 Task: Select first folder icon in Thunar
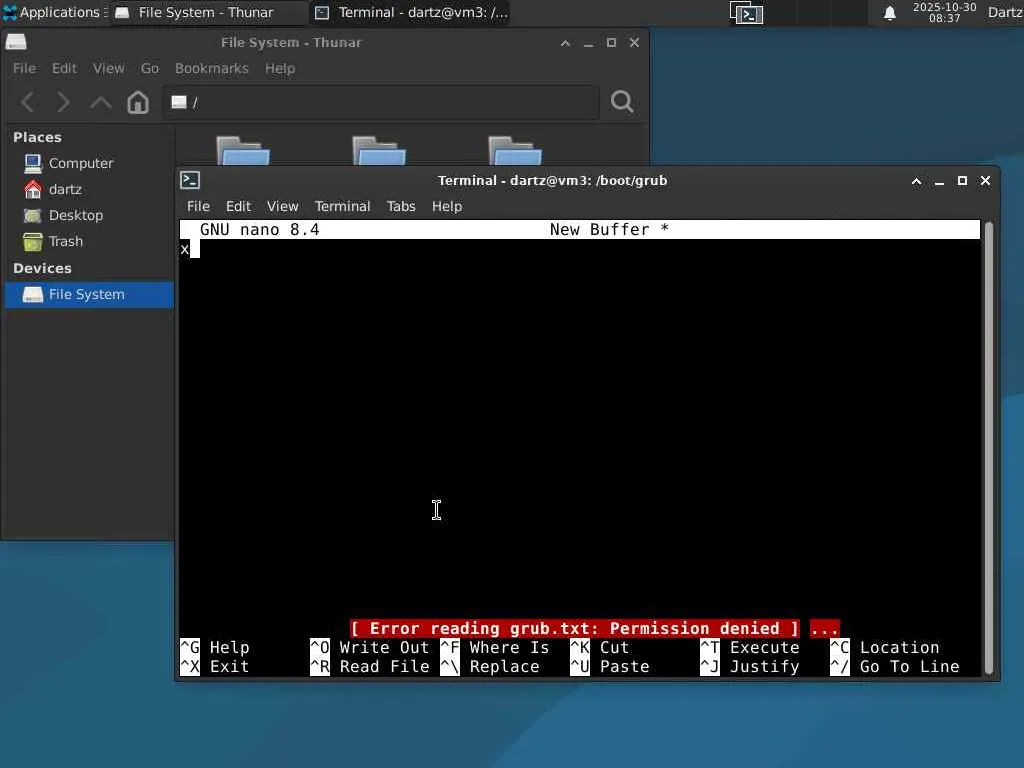tap(243, 150)
